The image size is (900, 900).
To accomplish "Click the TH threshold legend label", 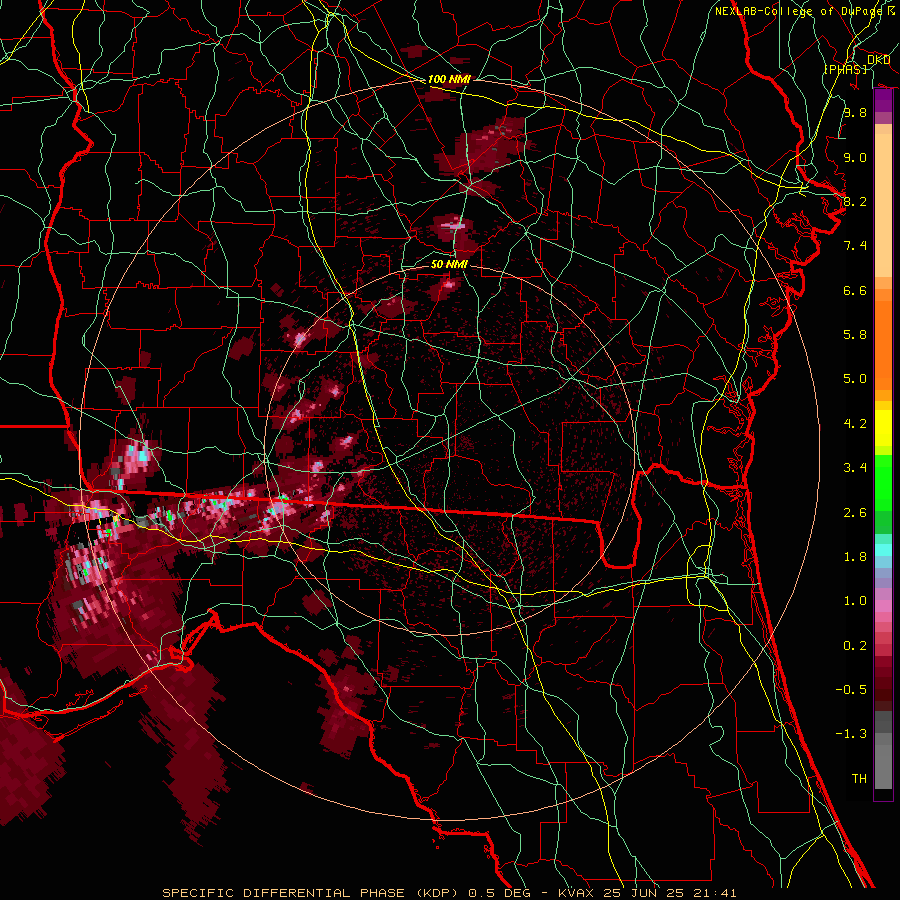I will tap(859, 779).
